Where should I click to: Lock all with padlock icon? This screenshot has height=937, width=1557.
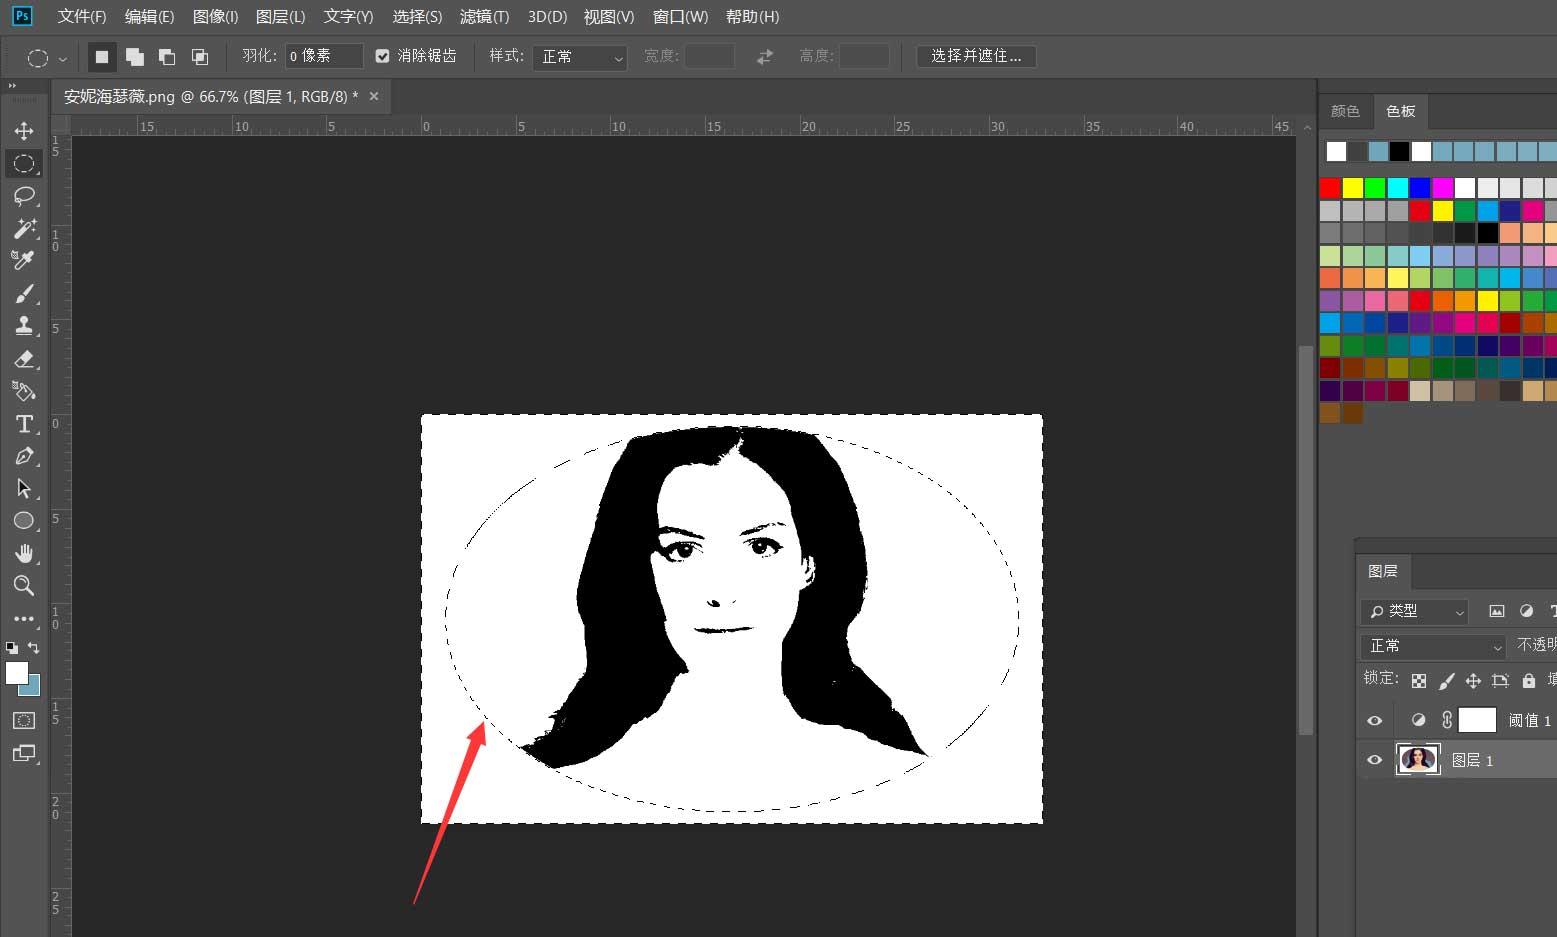(1528, 681)
